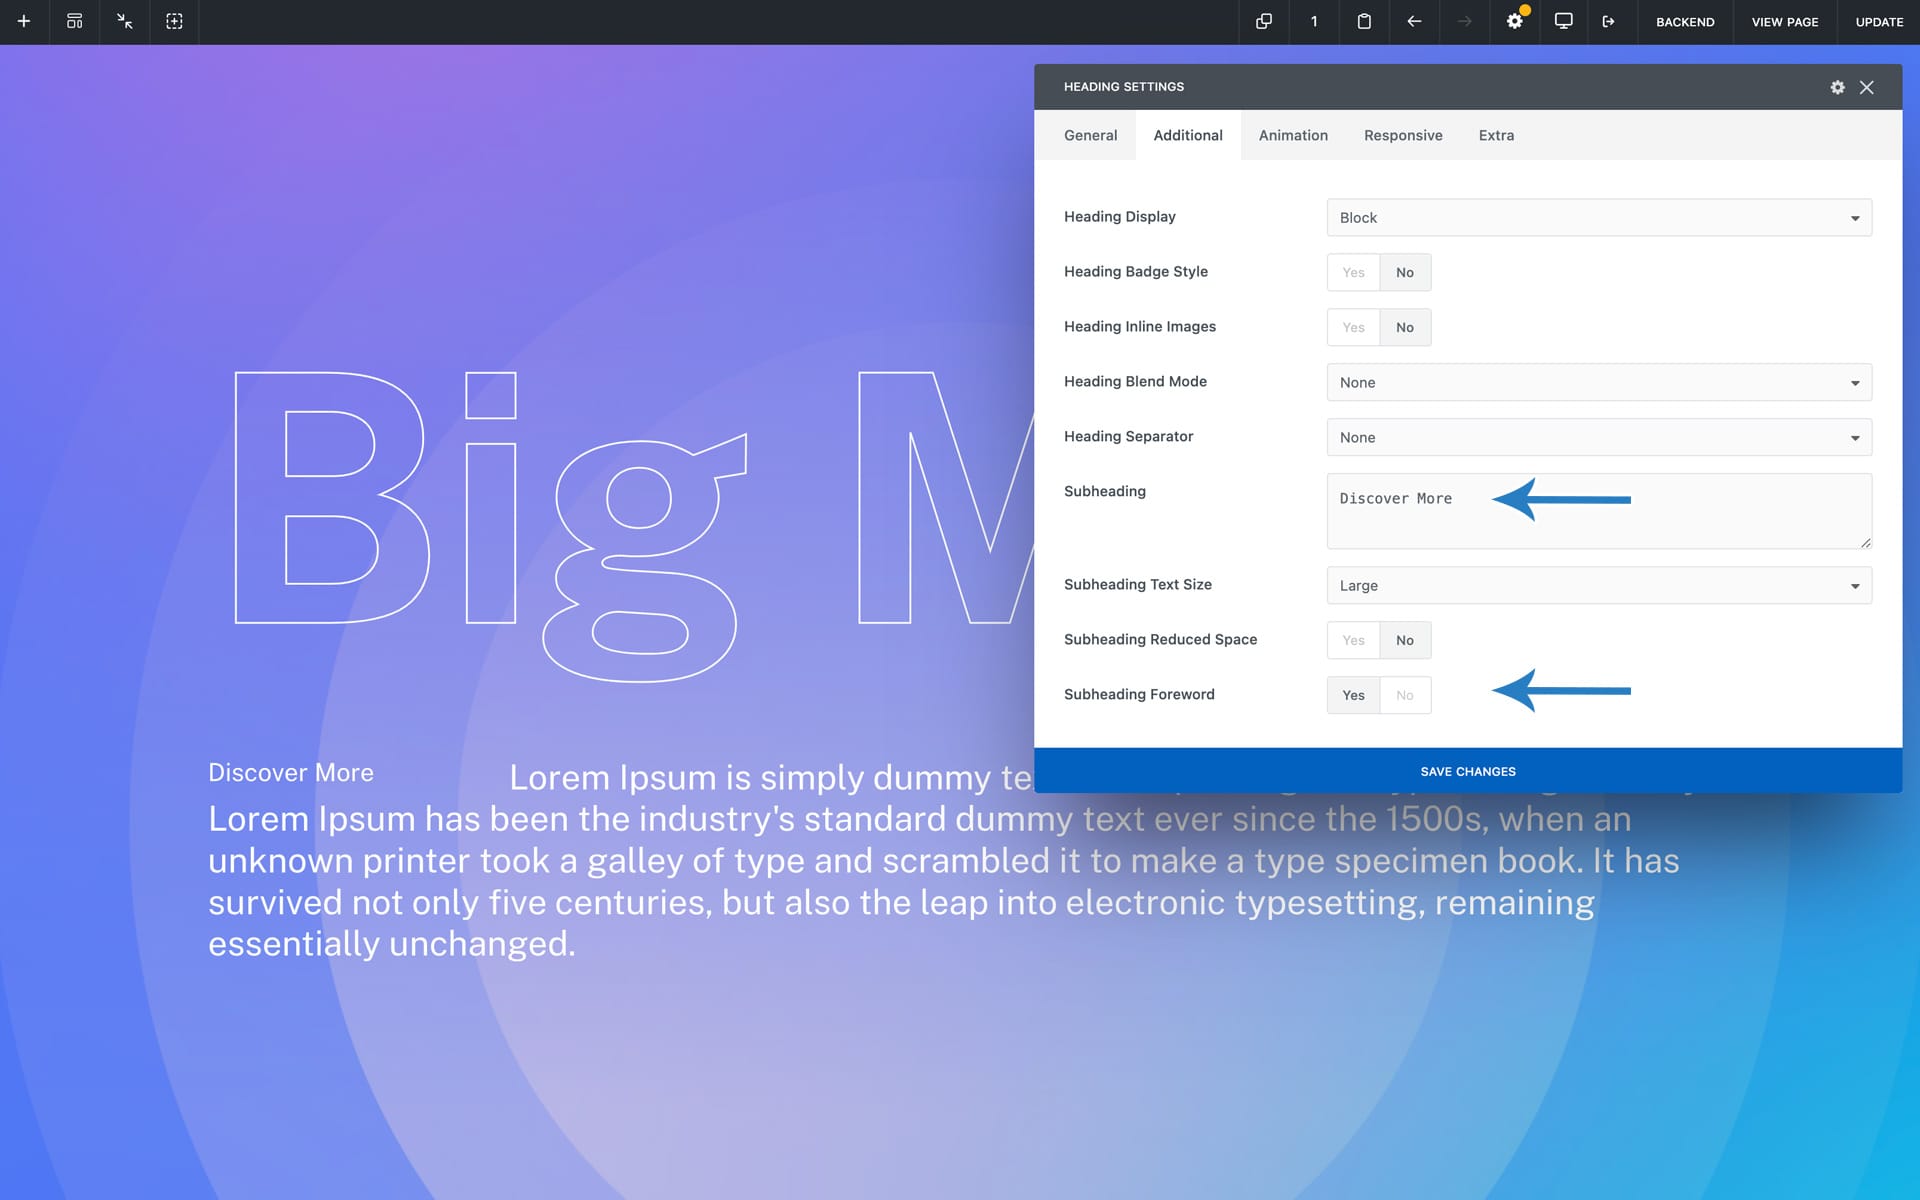Image resolution: width=1920 pixels, height=1200 pixels.
Task: Open the templates layout icon in toolbar
Action: (74, 21)
